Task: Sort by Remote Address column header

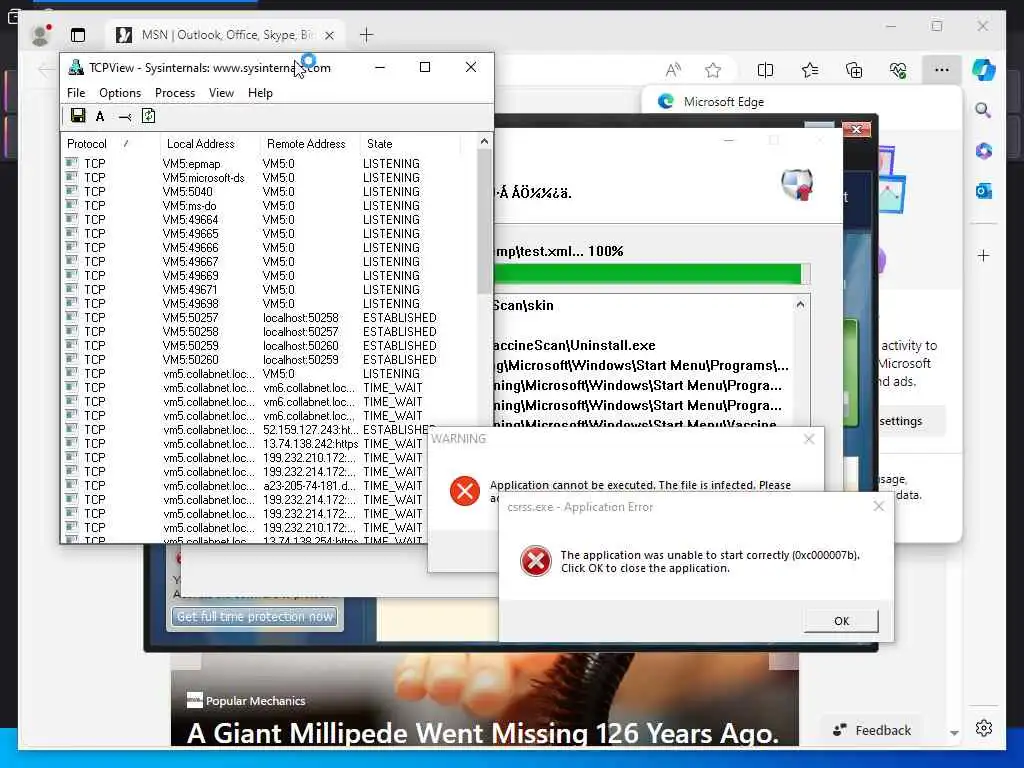Action: (x=310, y=144)
